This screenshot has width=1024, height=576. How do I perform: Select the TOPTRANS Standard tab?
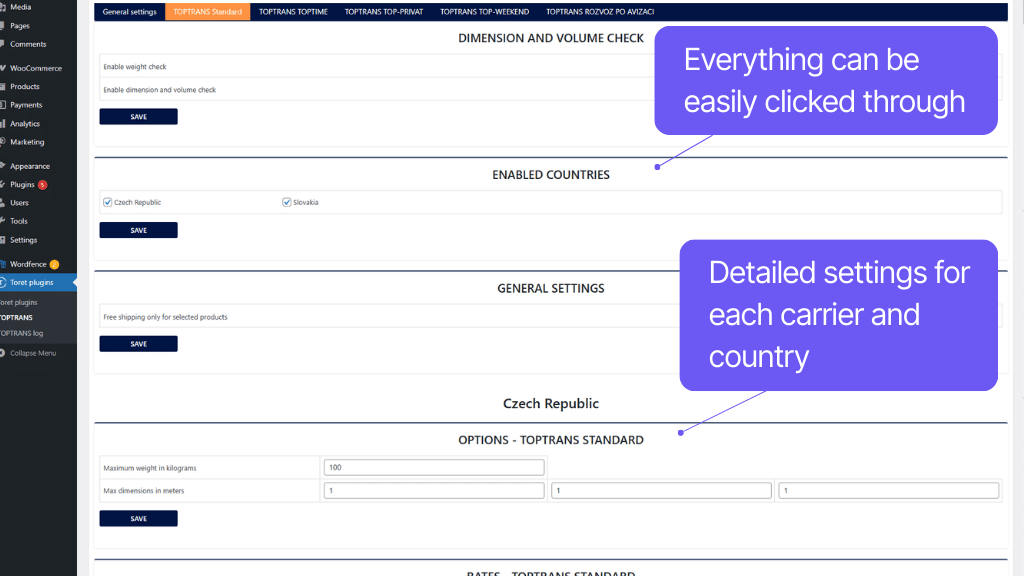[208, 12]
